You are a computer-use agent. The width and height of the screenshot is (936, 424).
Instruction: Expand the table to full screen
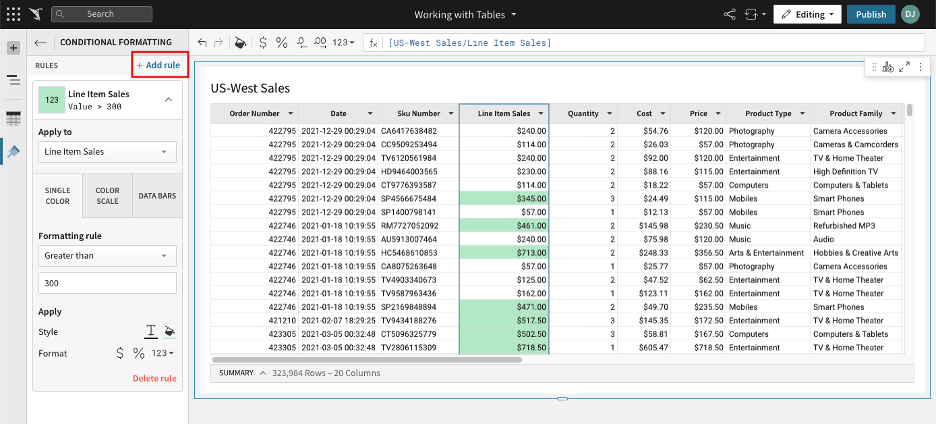(904, 67)
